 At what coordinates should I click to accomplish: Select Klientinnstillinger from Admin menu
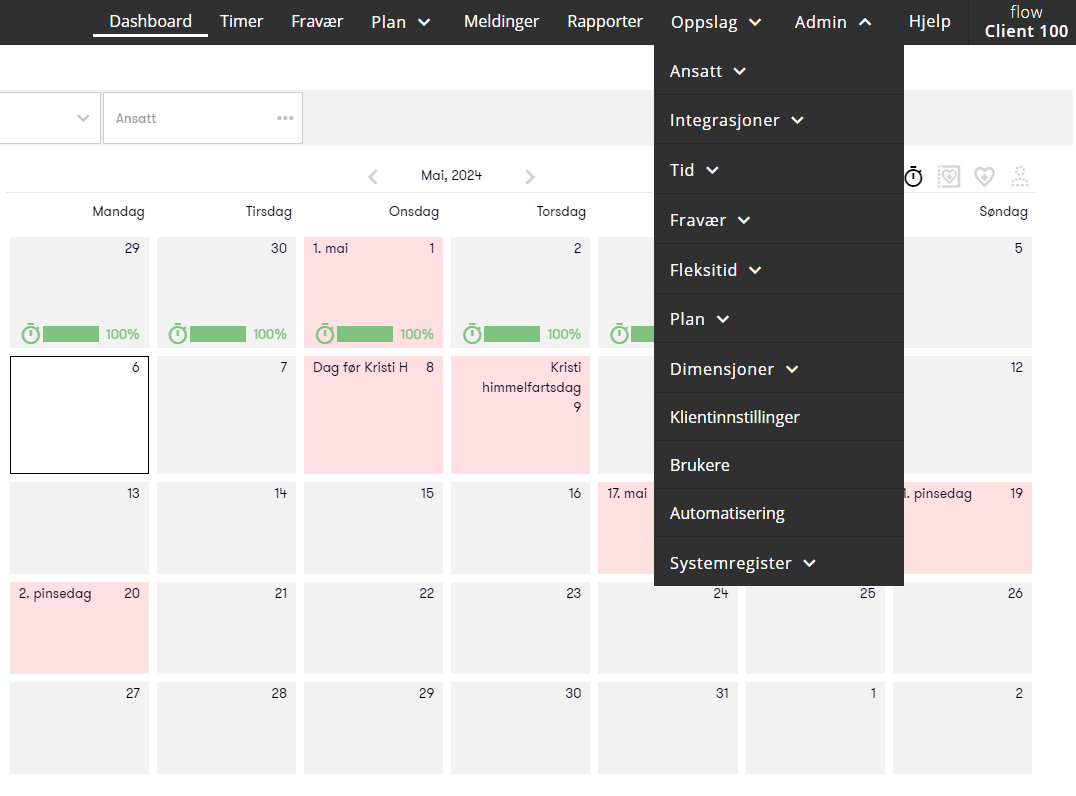pyautogui.click(x=735, y=417)
